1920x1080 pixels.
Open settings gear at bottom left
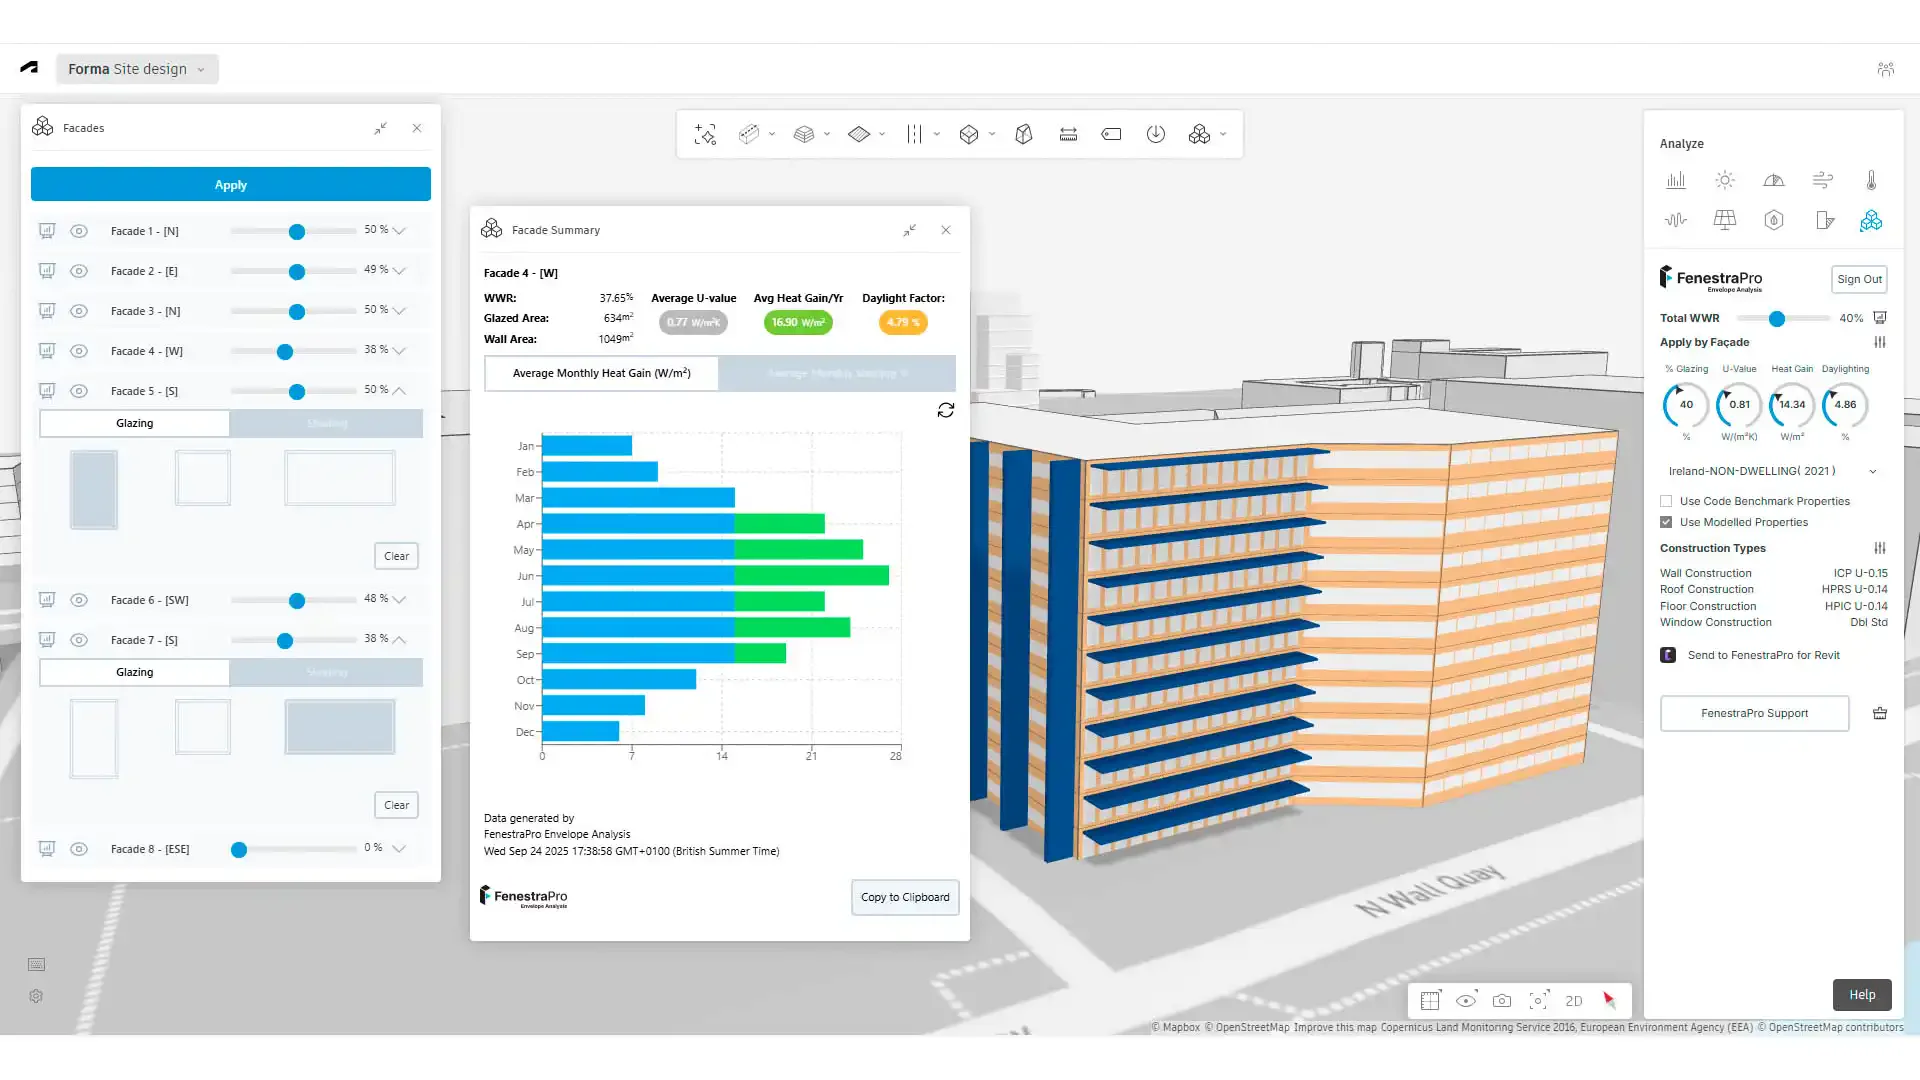point(36,996)
